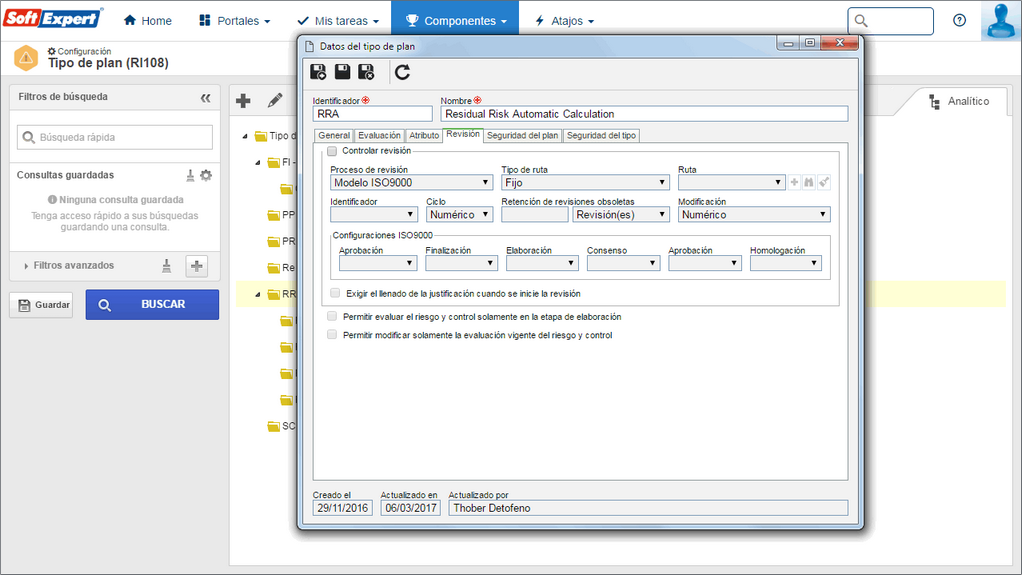The image size is (1022, 575).
Task: Click the Save and Close floppy icon
Action: click(366, 72)
